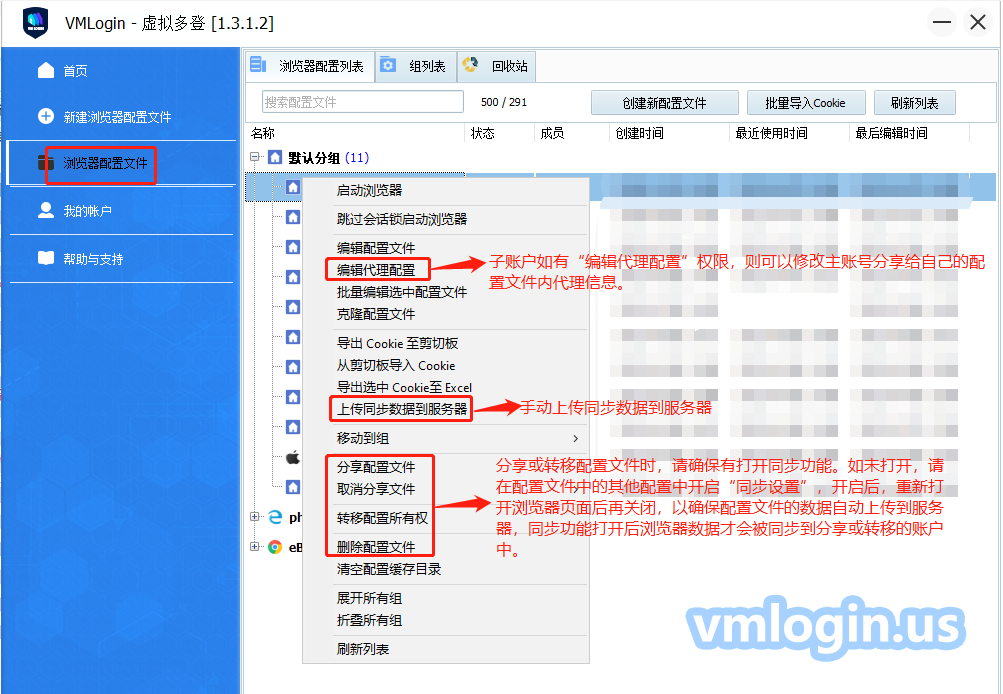Viewport: 1003px width, 694px height.
Task: Click the Home icon in the sidebar
Action: pyautogui.click(x=46, y=70)
